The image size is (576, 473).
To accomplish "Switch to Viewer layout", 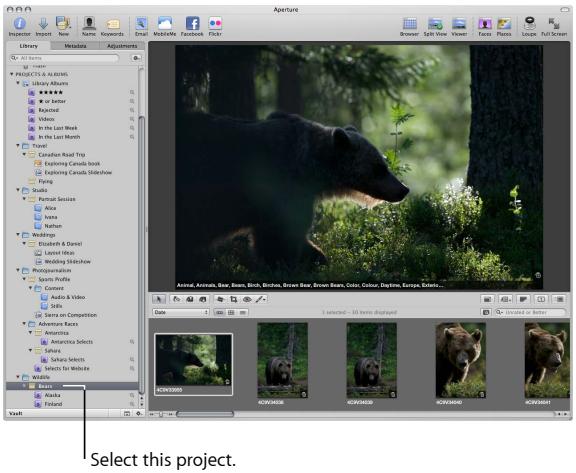I will [459, 26].
